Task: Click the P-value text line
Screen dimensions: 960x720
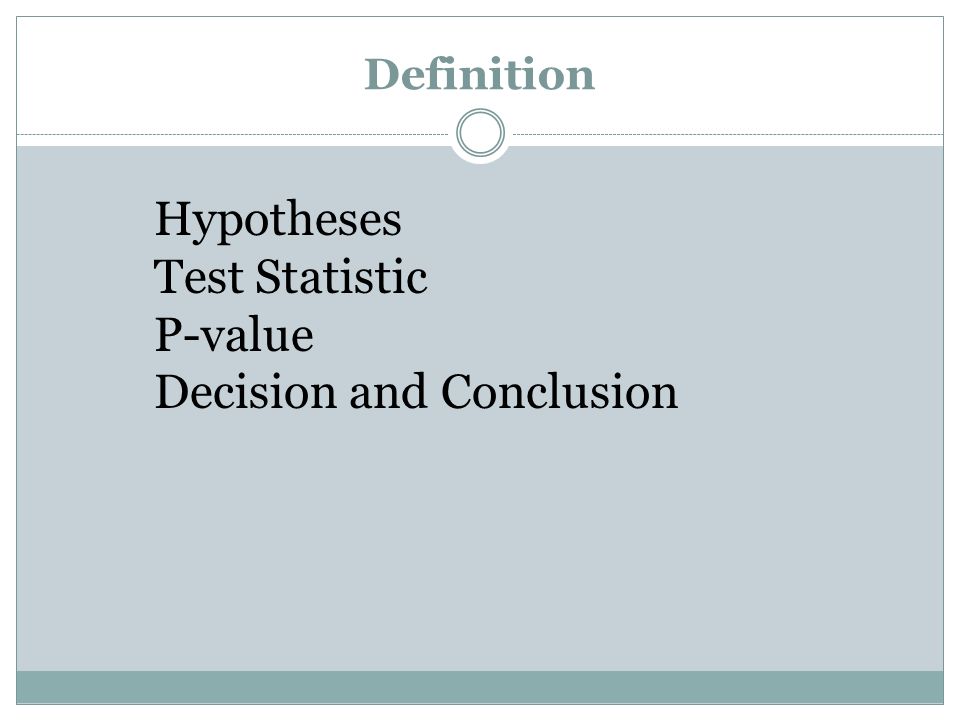Action: pos(234,335)
